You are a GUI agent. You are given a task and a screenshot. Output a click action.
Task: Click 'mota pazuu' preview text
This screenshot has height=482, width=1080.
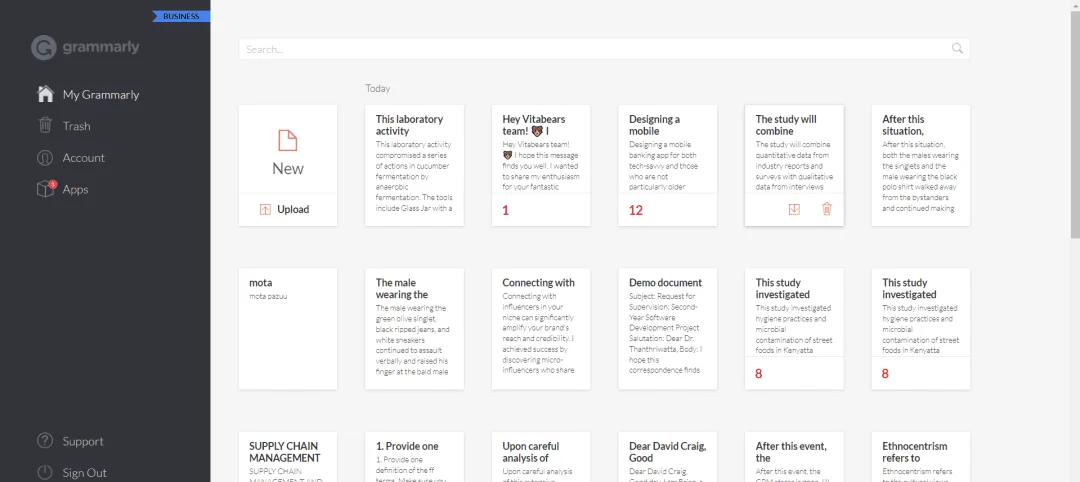coord(268,297)
